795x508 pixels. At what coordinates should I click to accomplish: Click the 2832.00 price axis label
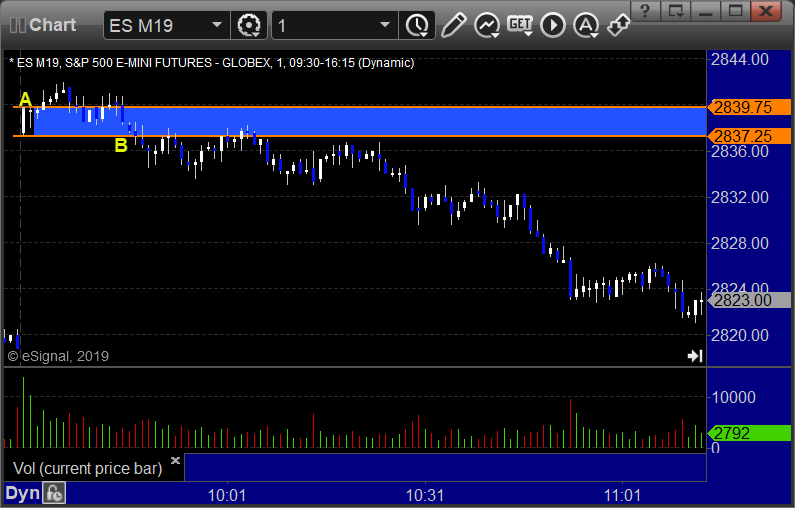point(740,197)
